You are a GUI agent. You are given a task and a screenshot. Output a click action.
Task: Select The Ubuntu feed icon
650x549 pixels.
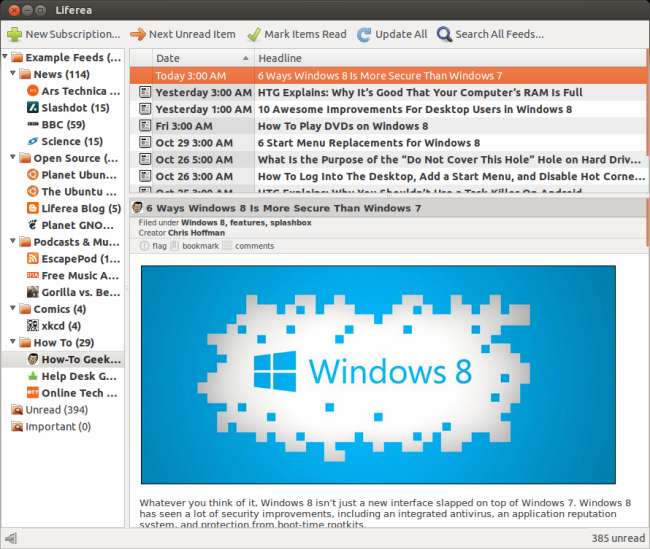[x=32, y=192]
